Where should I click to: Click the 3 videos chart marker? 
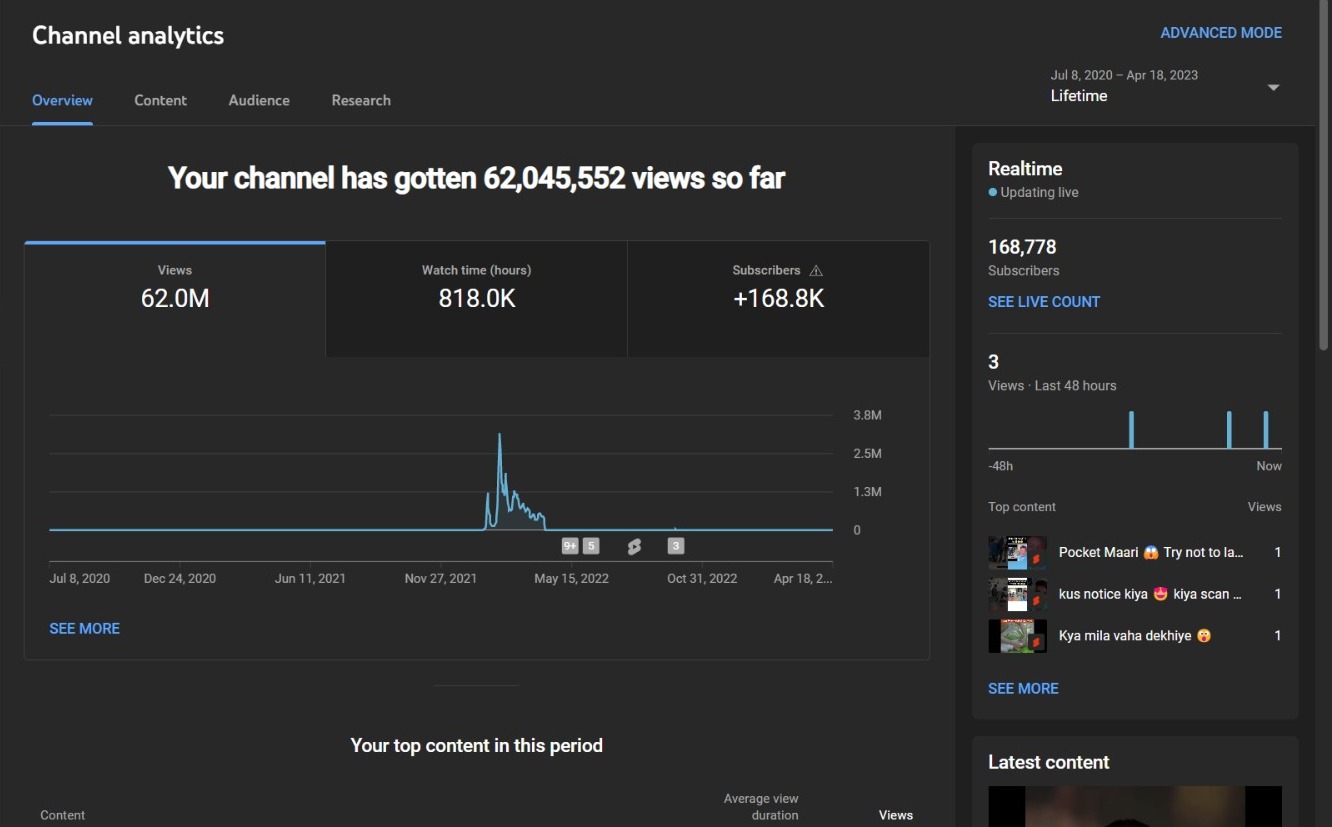[676, 546]
